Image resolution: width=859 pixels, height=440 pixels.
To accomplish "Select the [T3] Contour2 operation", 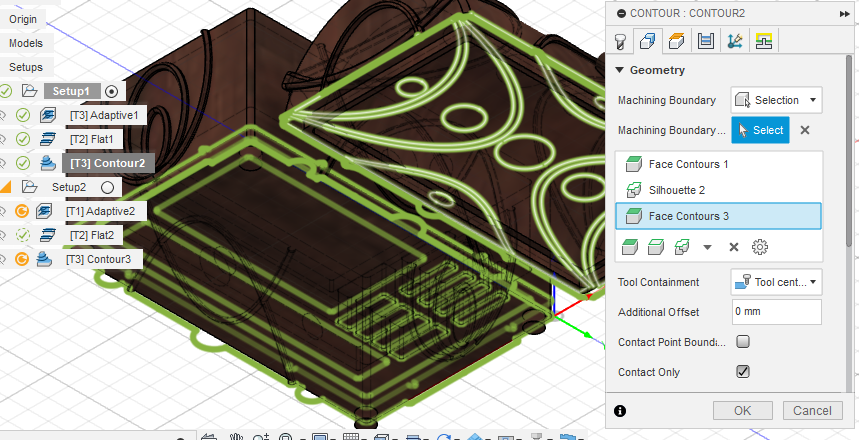I will click(107, 163).
